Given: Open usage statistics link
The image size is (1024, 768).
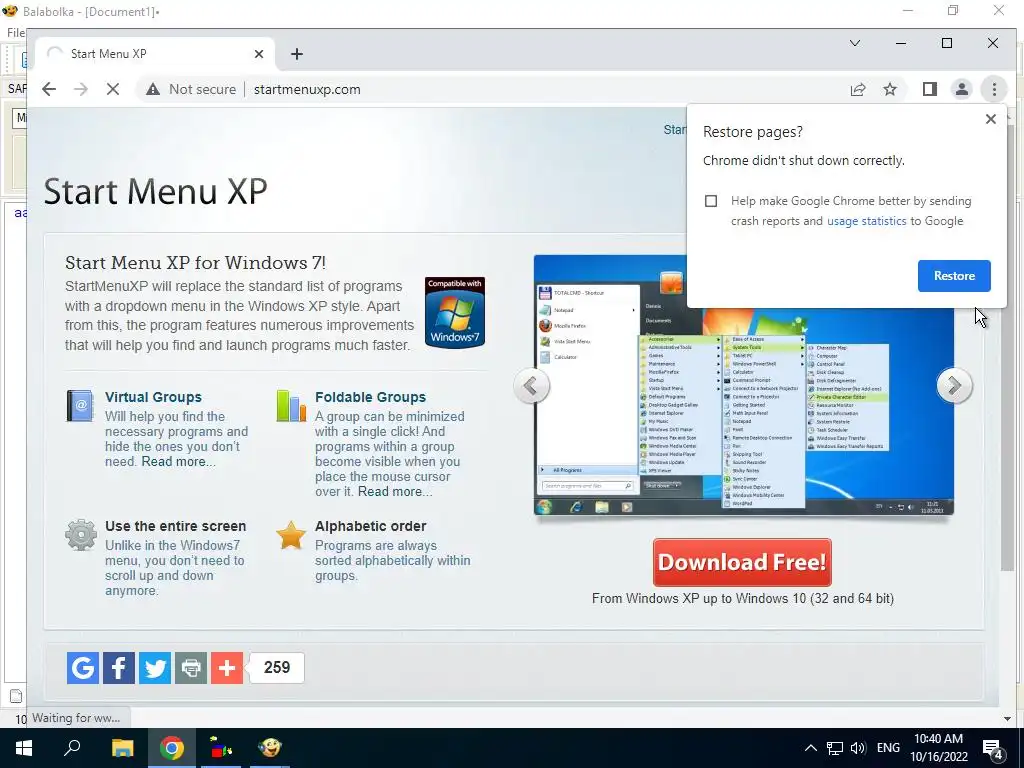Looking at the screenshot, I should coord(867,221).
